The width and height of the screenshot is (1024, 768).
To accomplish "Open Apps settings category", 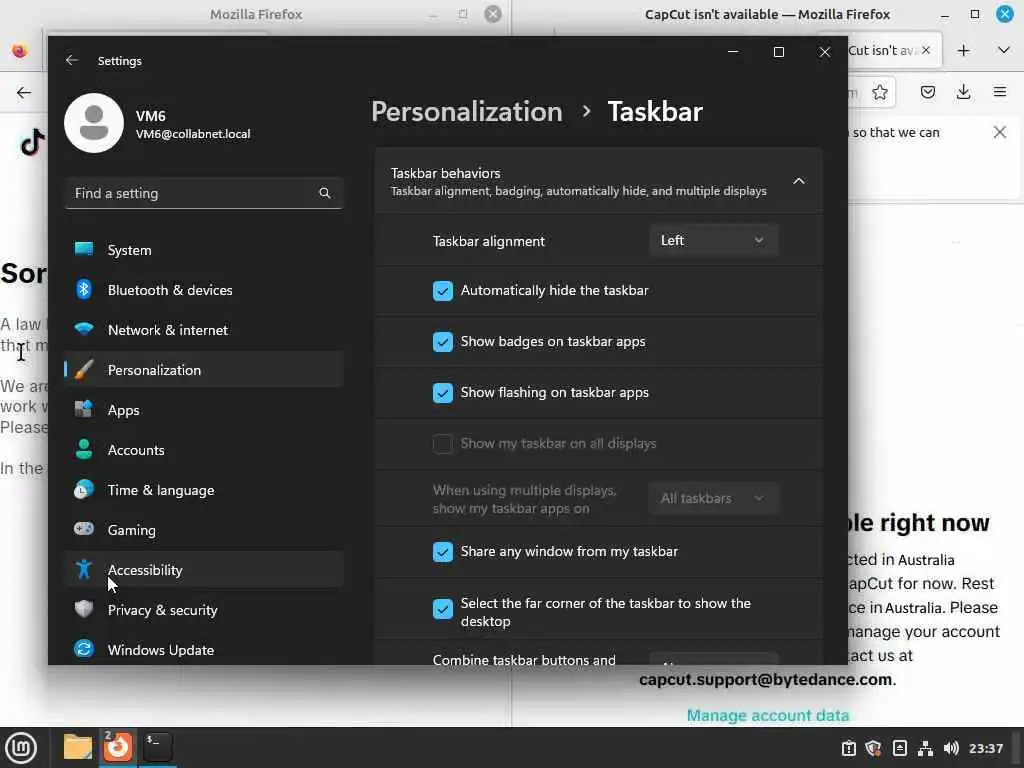I will coord(204,410).
